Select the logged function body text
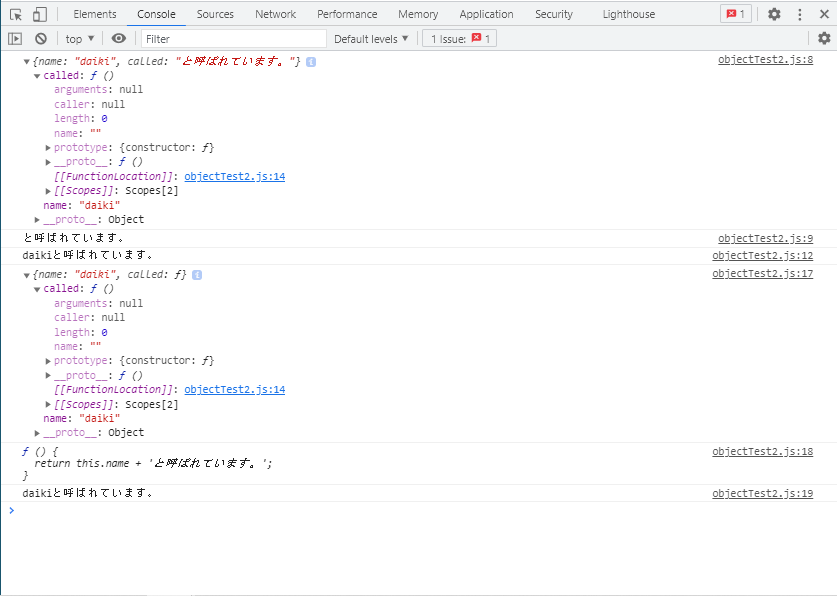The height and width of the screenshot is (596, 837). [148, 463]
